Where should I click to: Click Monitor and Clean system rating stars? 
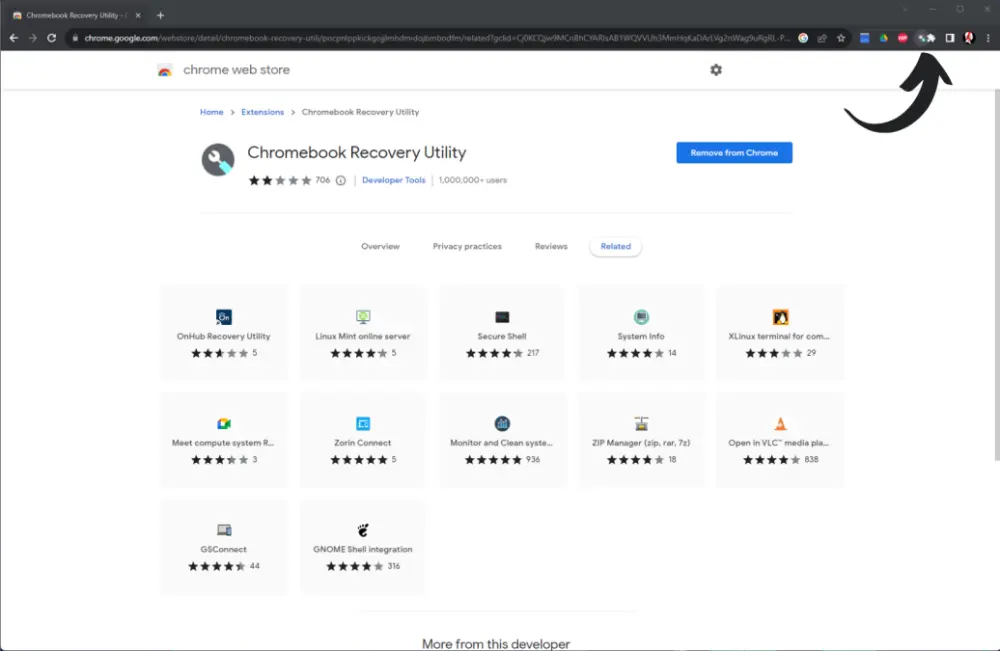493,460
